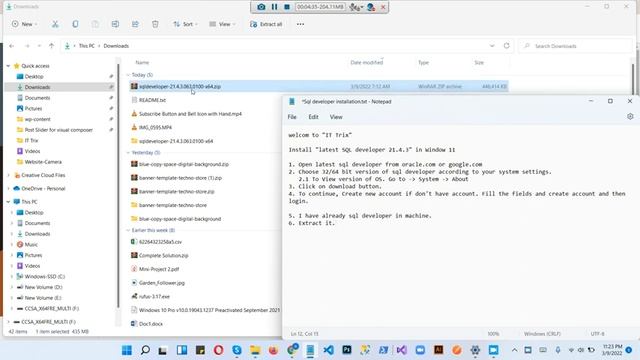Open OneDrive - Personal in sidebar
The height and width of the screenshot is (360, 640).
(43, 189)
